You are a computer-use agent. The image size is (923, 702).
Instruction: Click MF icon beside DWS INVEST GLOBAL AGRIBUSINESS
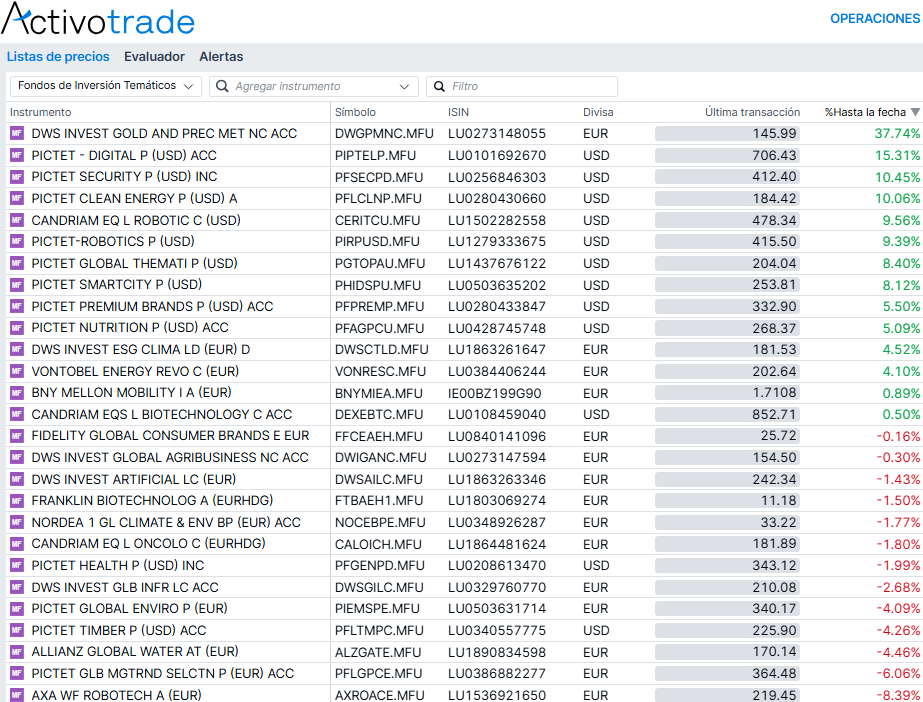pos(16,457)
